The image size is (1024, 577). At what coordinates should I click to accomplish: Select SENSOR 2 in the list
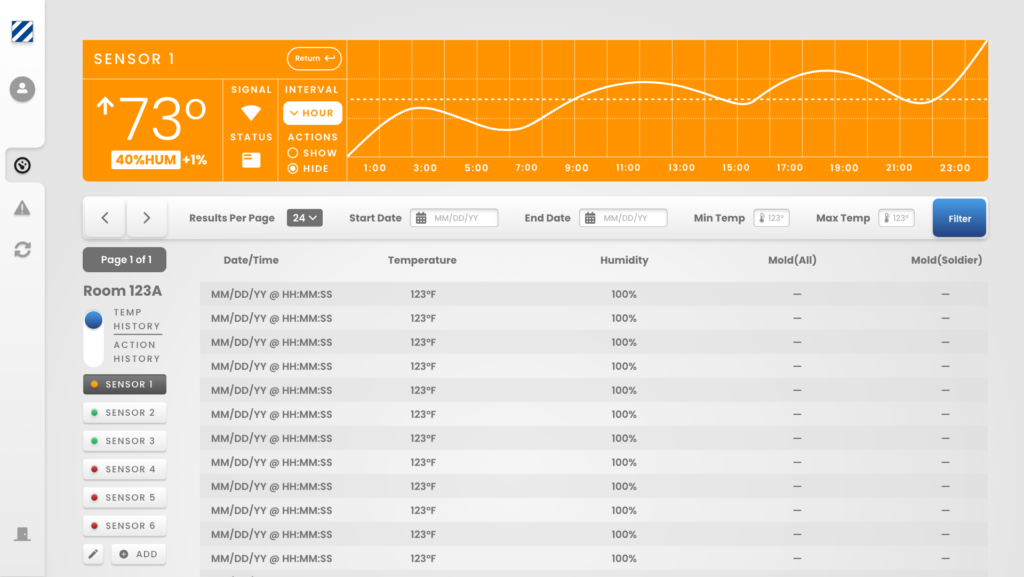(x=124, y=413)
